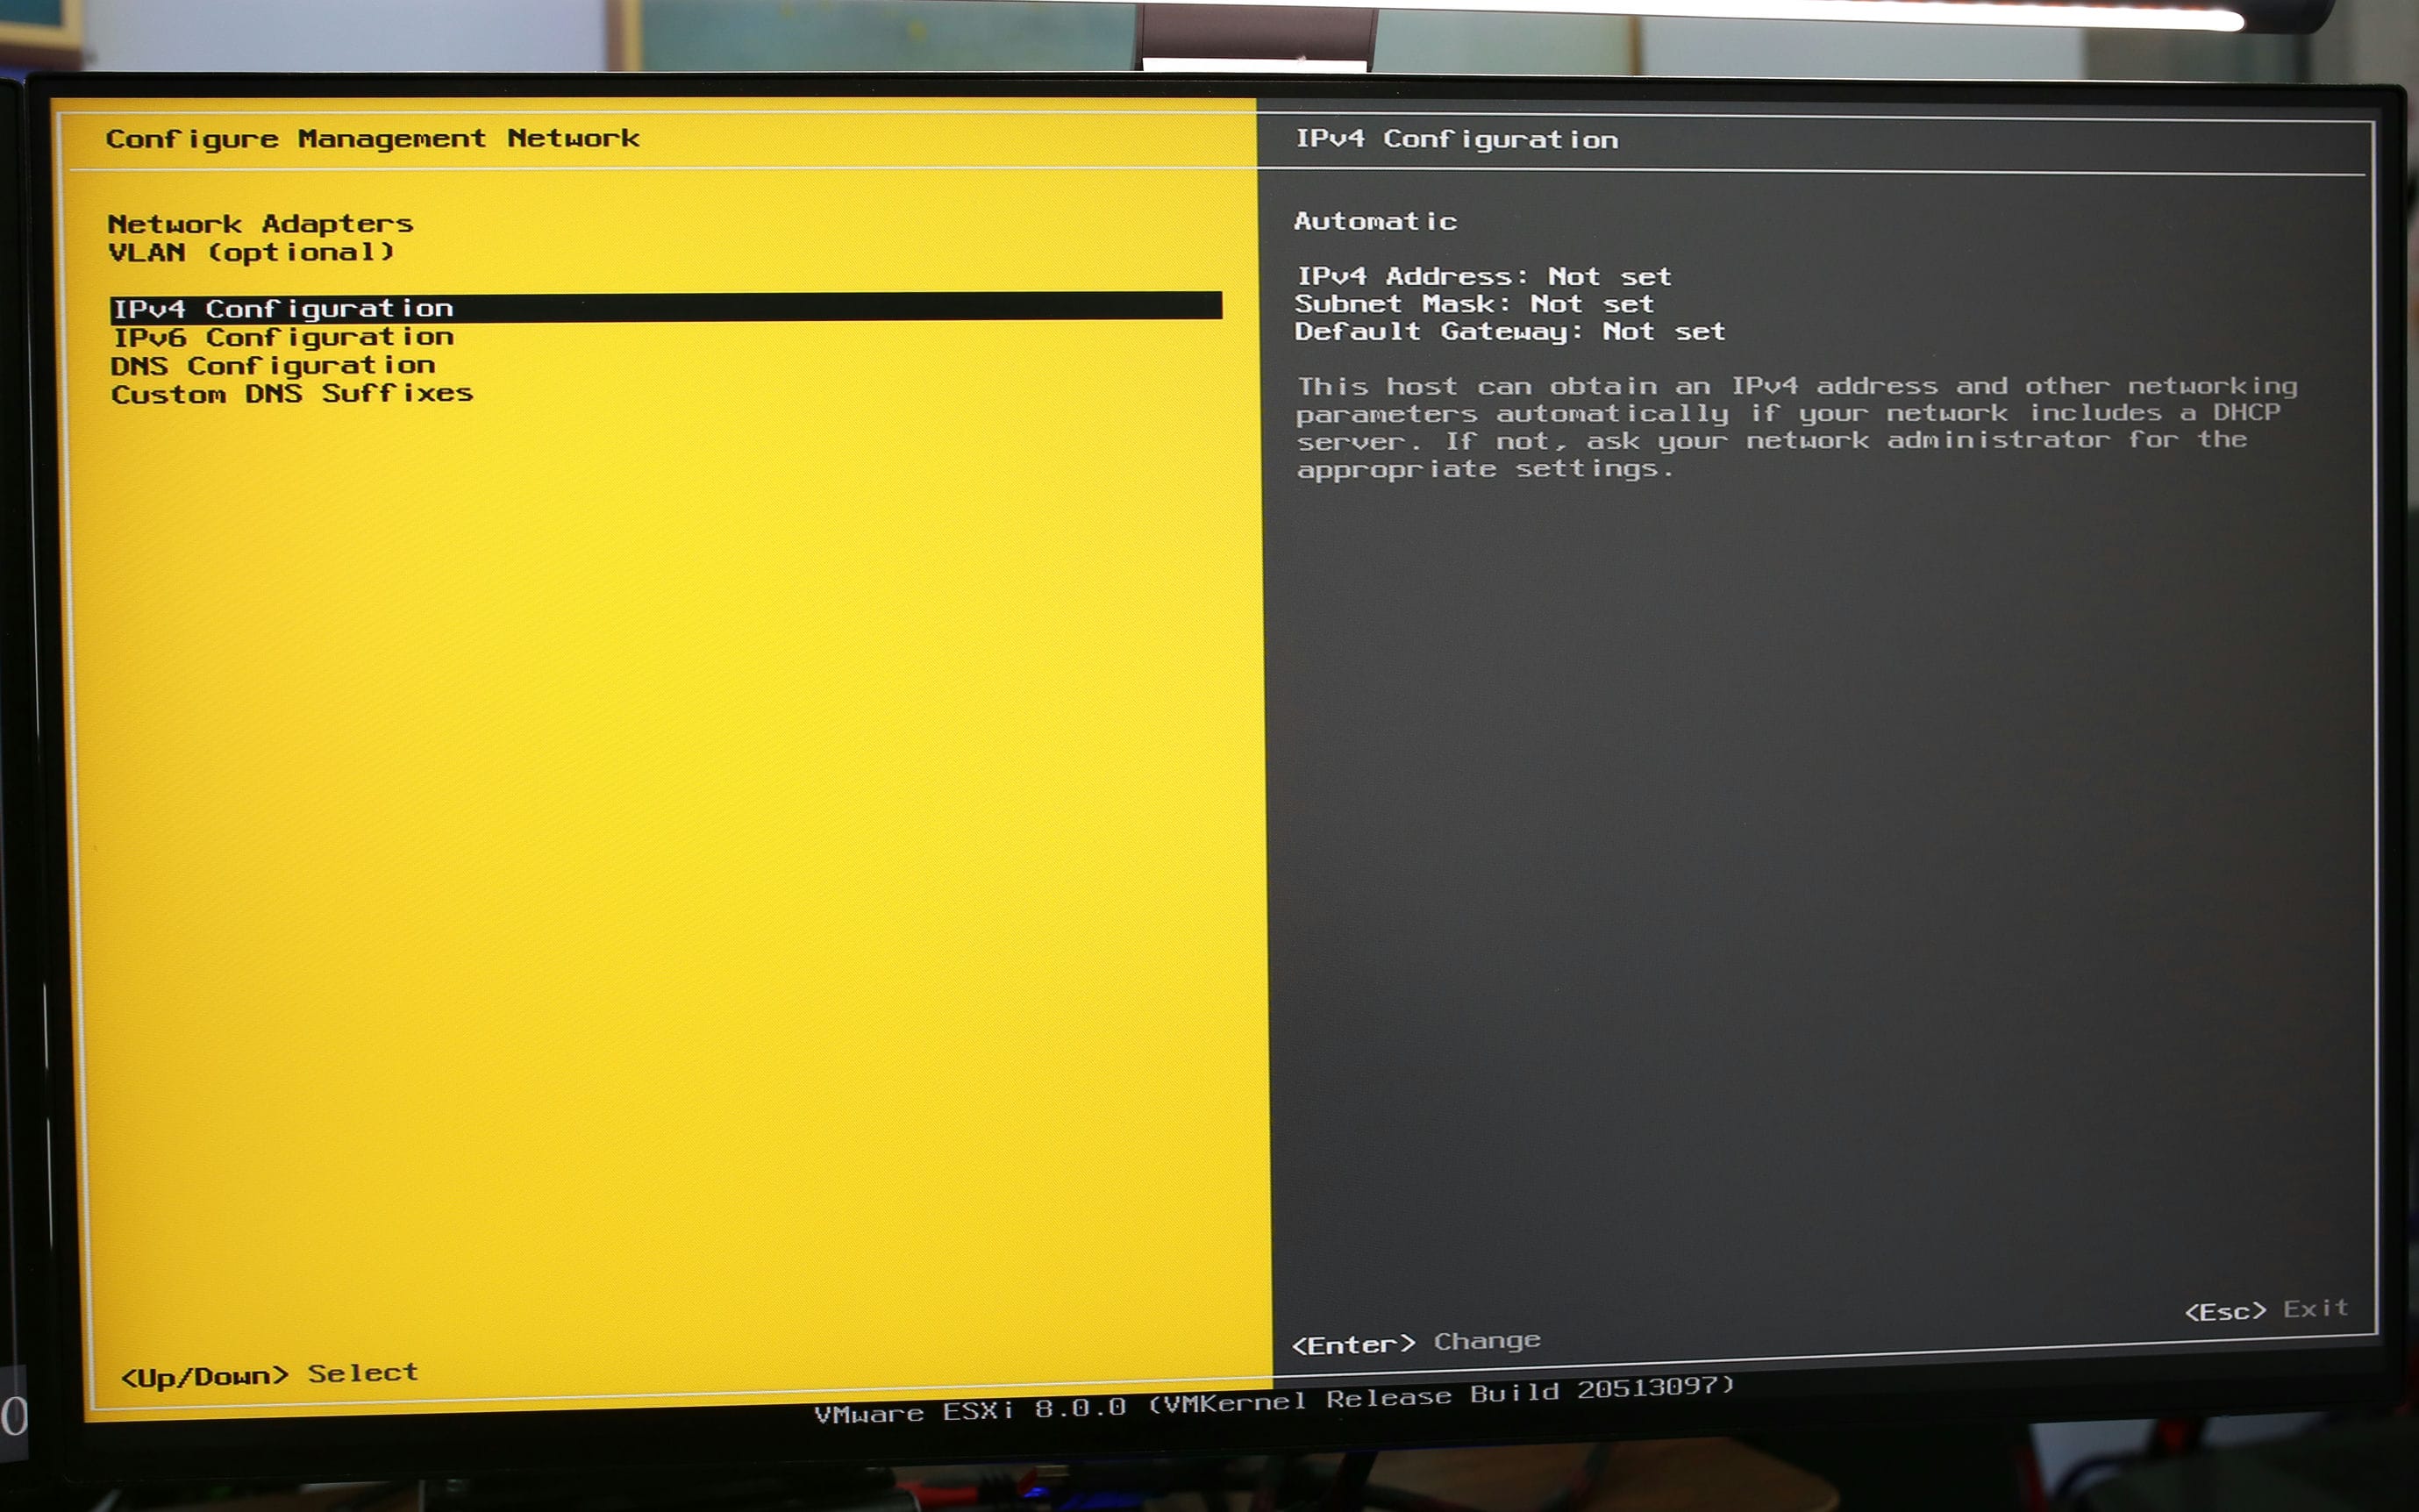Select the IPv6 Configuration entry
Viewport: 2419px width, 1512px height.
(x=283, y=337)
